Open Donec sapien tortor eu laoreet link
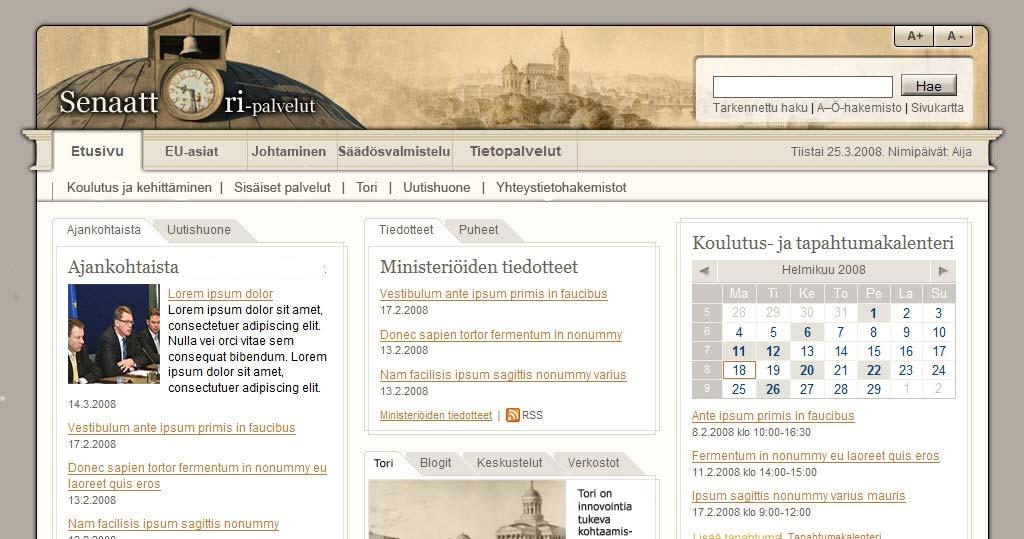1024x539 pixels. (x=197, y=476)
